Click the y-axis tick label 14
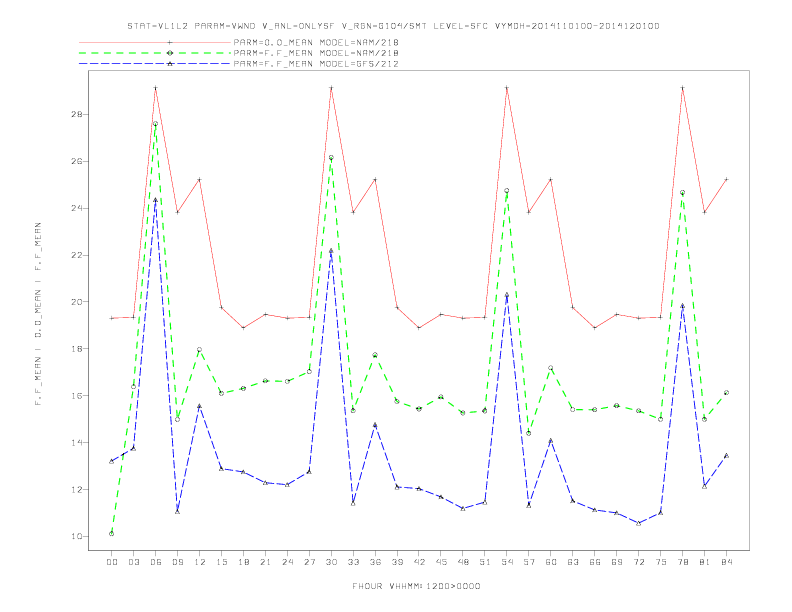The height and width of the screenshot is (612, 792). pyautogui.click(x=77, y=442)
